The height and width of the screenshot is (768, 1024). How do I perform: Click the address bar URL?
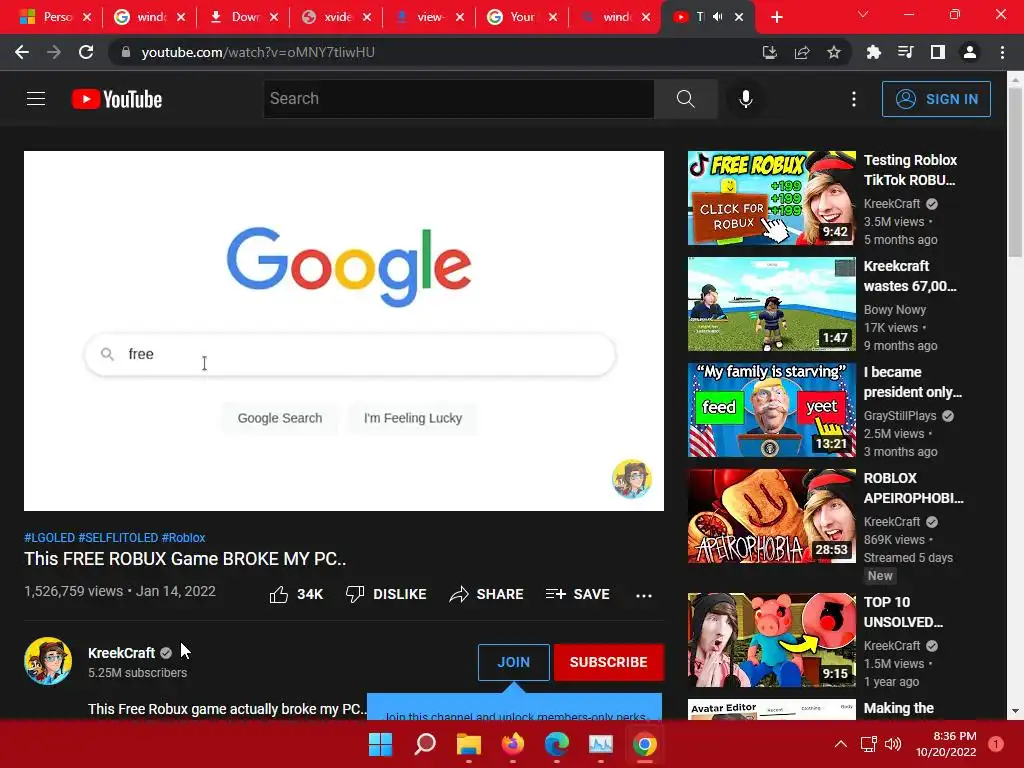258,52
